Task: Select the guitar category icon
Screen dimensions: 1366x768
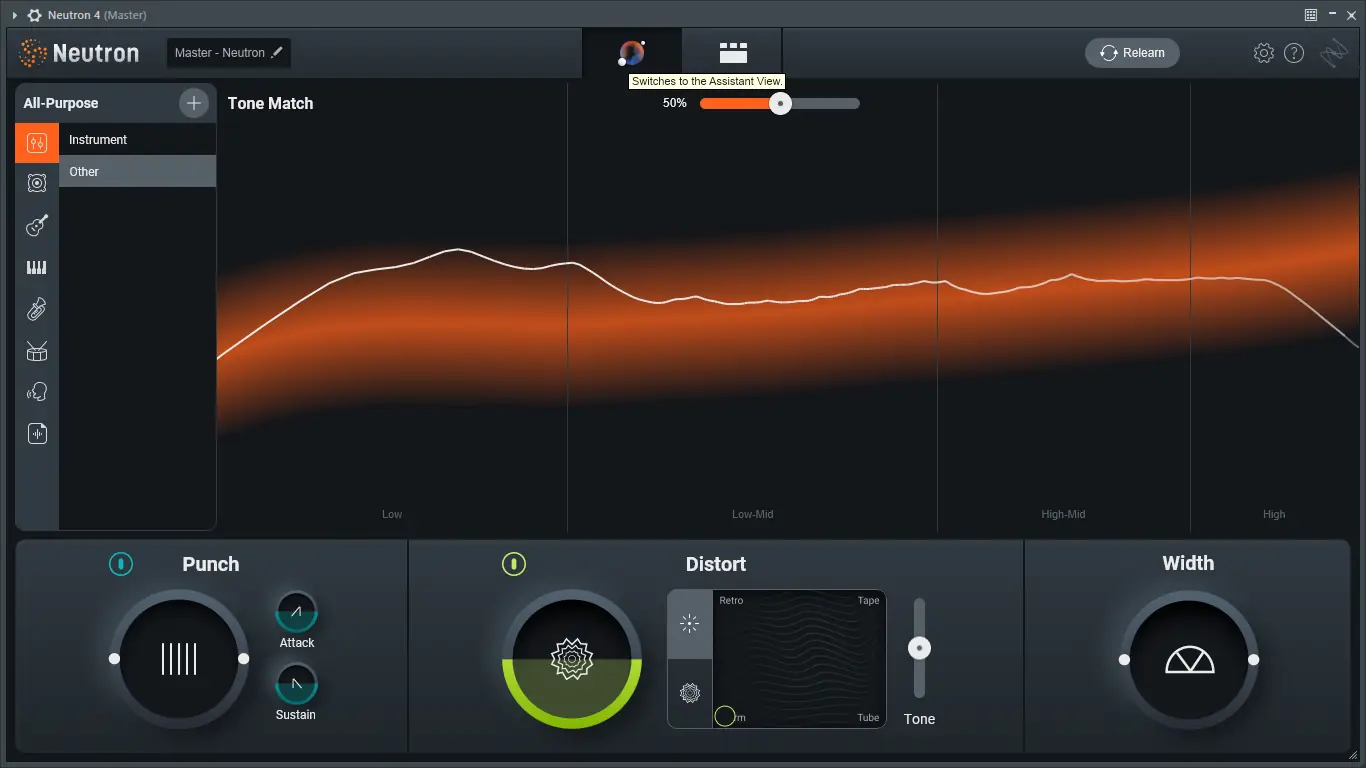Action: [x=37, y=225]
